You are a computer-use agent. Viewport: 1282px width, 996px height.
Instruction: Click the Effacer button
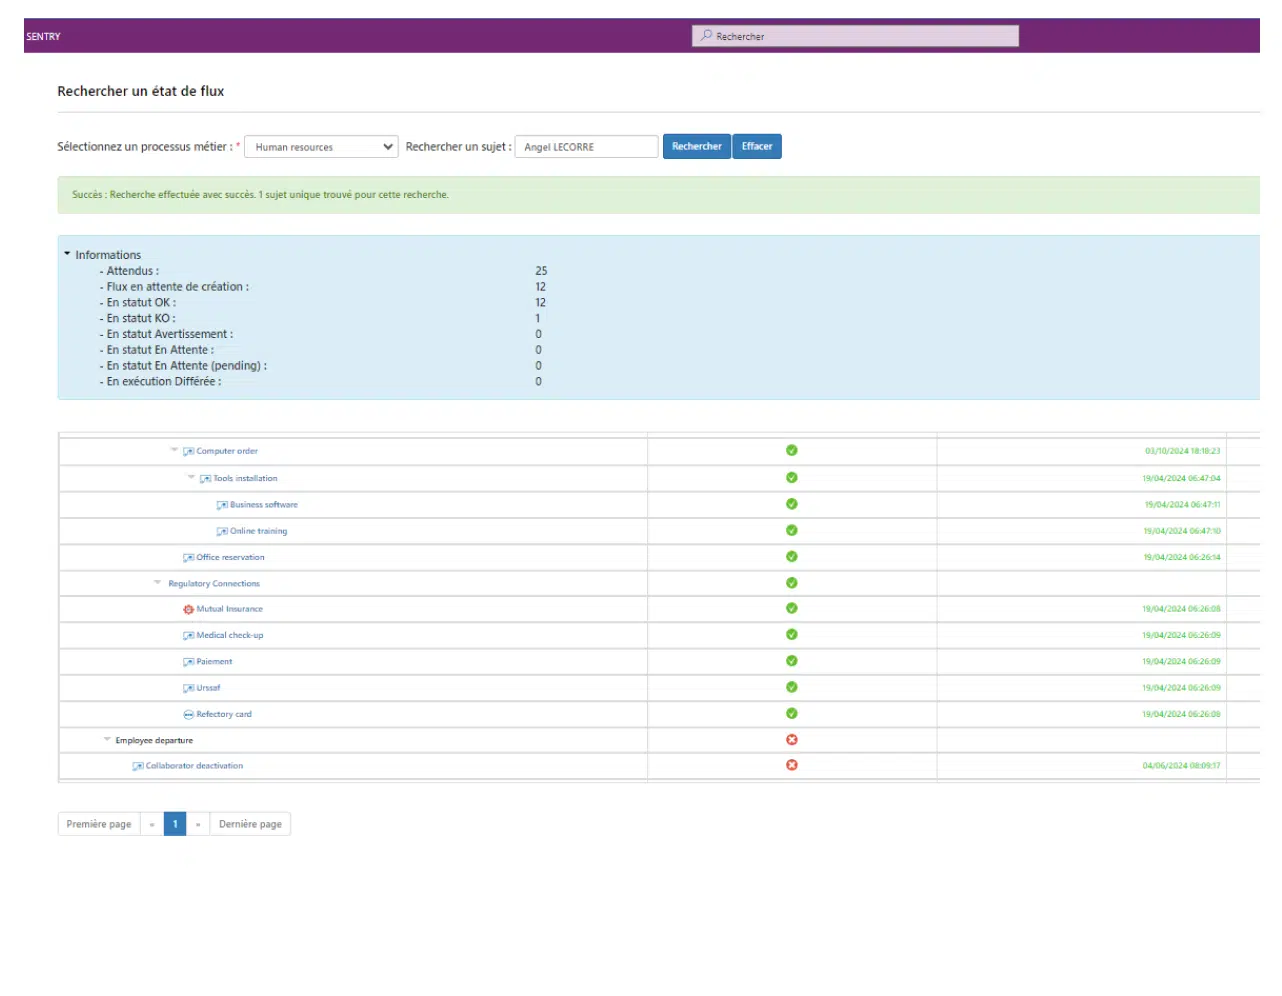[756, 147]
